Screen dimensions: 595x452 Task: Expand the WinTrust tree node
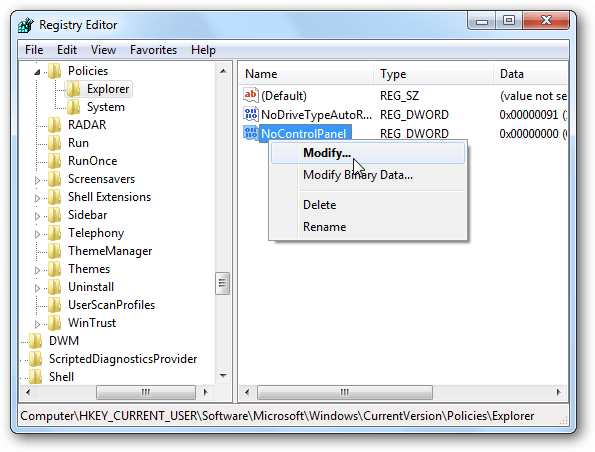37,324
